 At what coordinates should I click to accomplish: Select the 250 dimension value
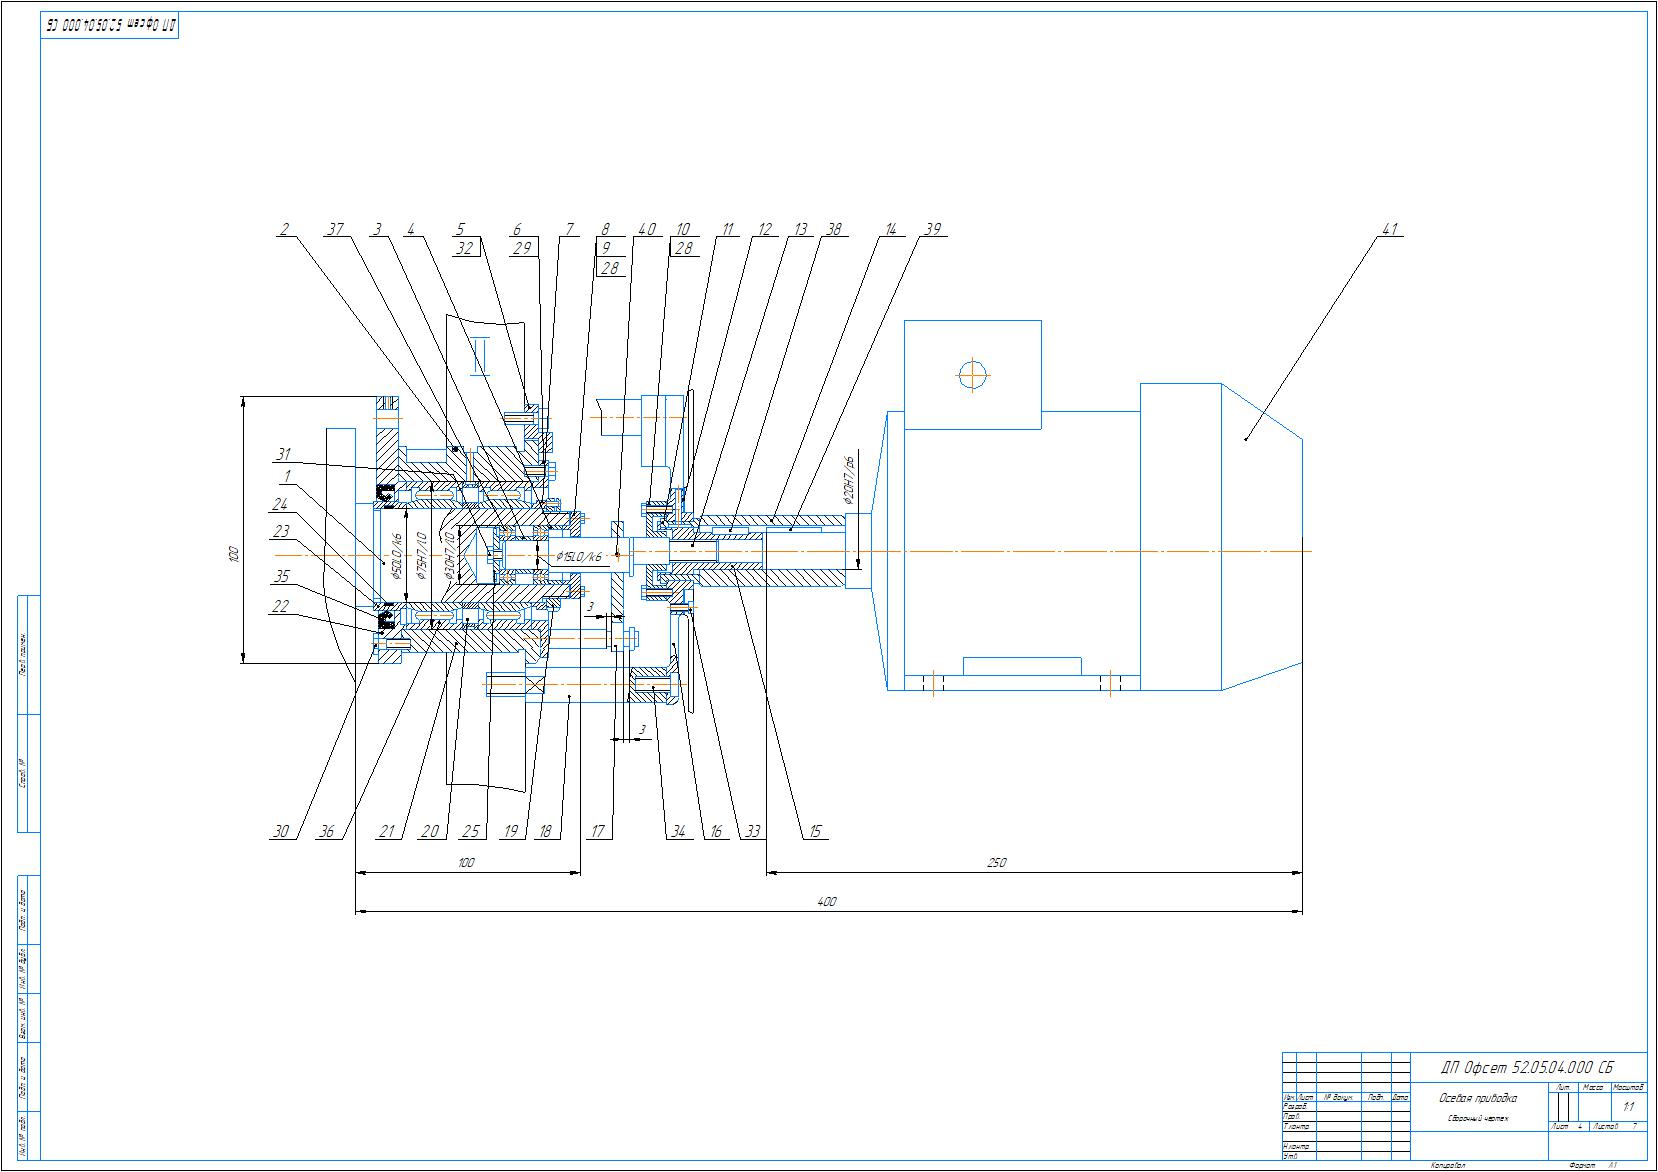pos(996,862)
